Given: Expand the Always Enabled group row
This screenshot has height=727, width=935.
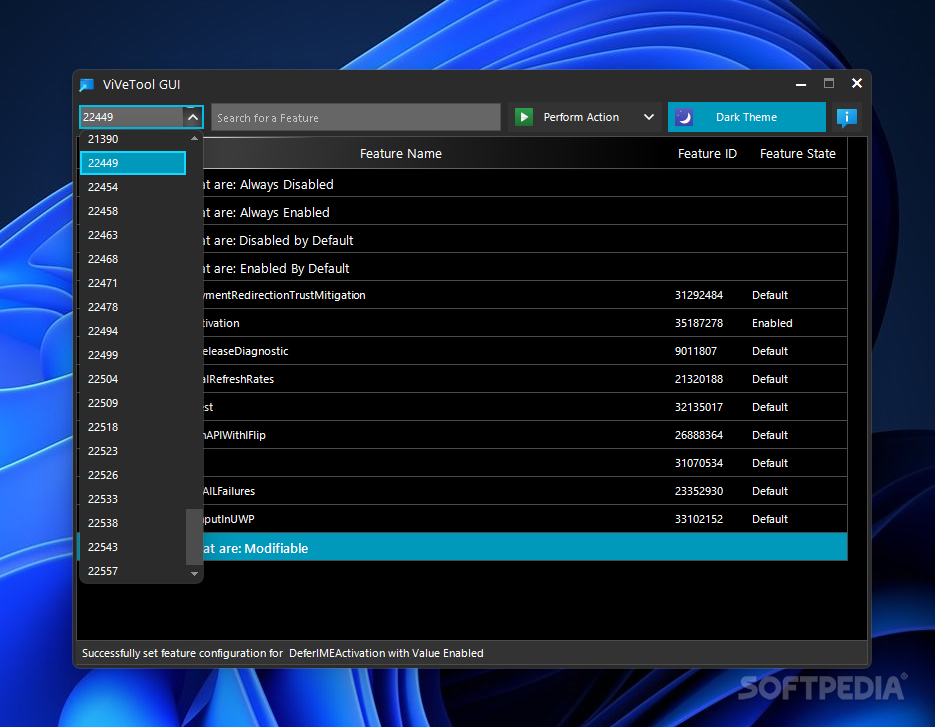Looking at the screenshot, I should point(525,212).
